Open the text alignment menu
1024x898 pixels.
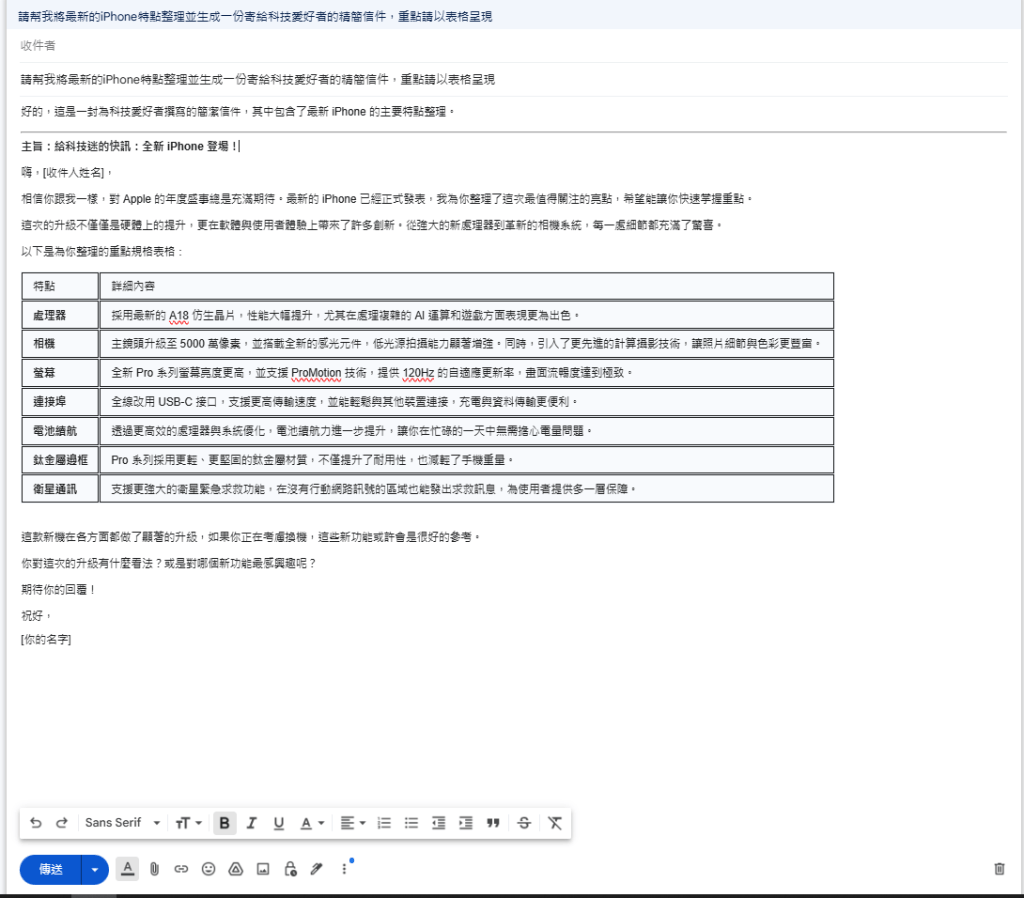click(352, 823)
